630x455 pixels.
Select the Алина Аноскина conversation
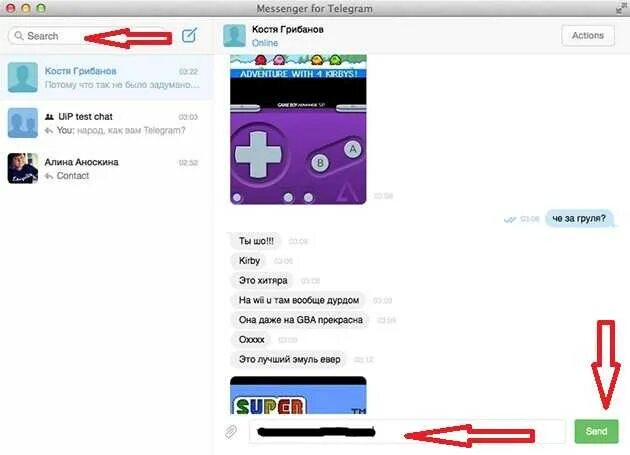[x=106, y=168]
